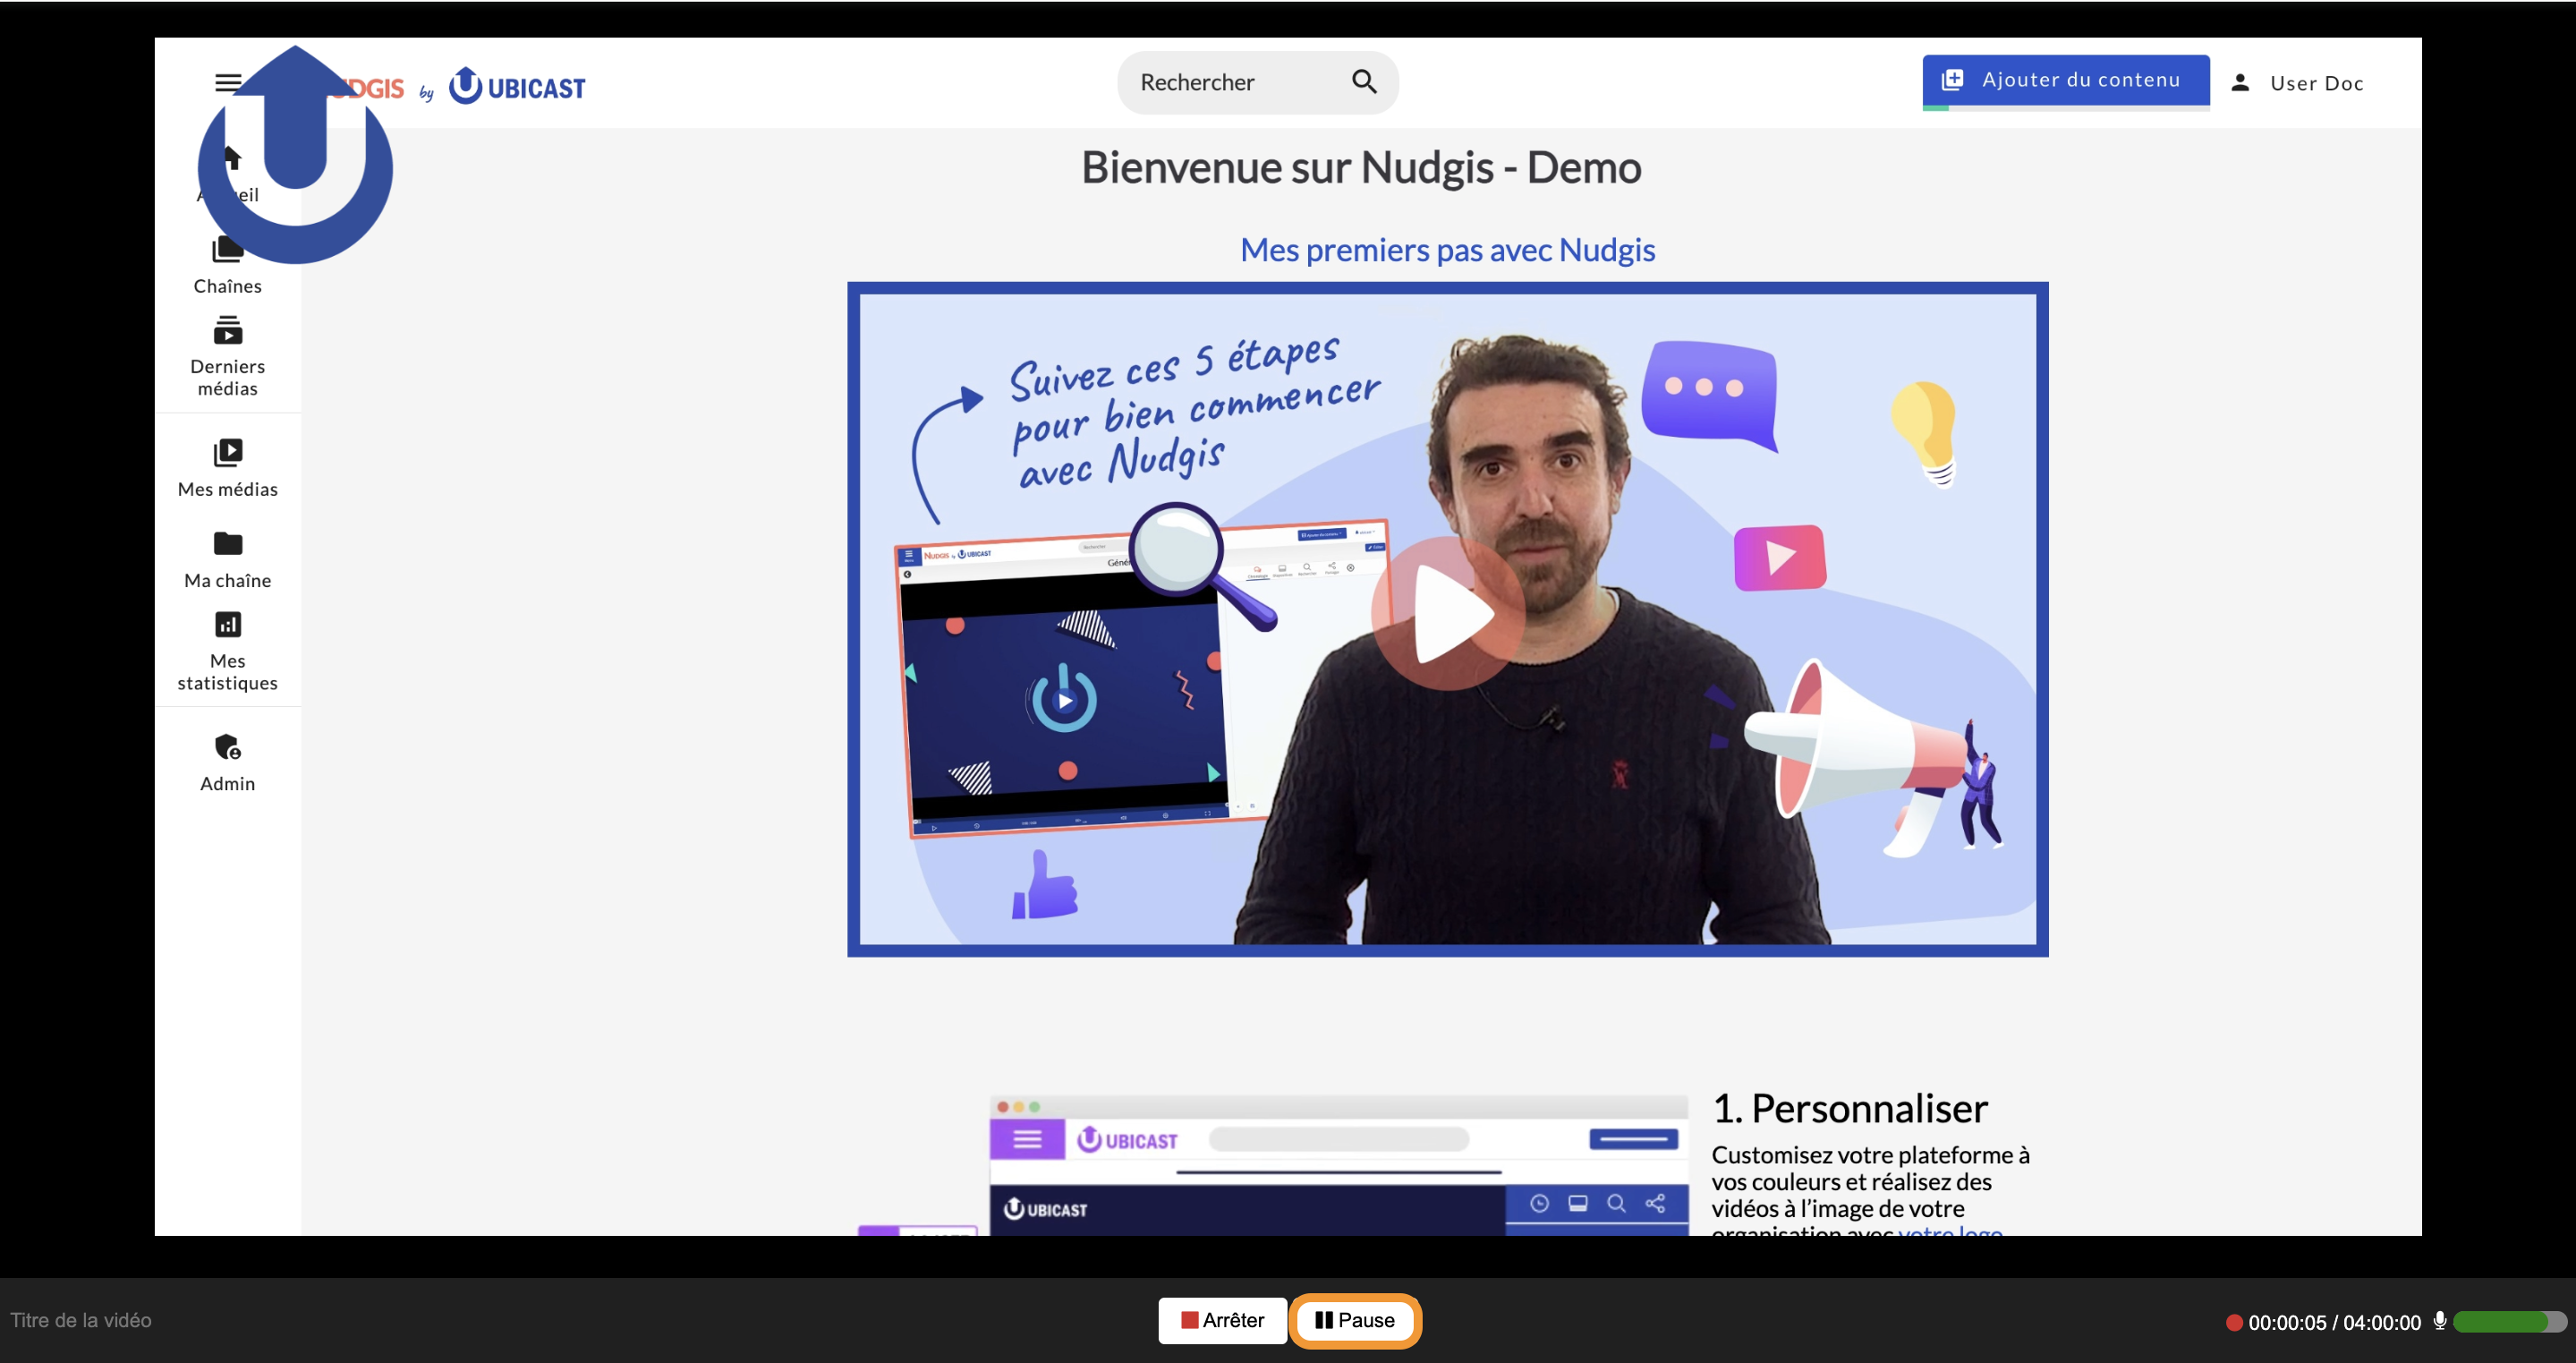
Task: Open link Mes premiers pas avec Nudgis
Action: pyautogui.click(x=1447, y=250)
